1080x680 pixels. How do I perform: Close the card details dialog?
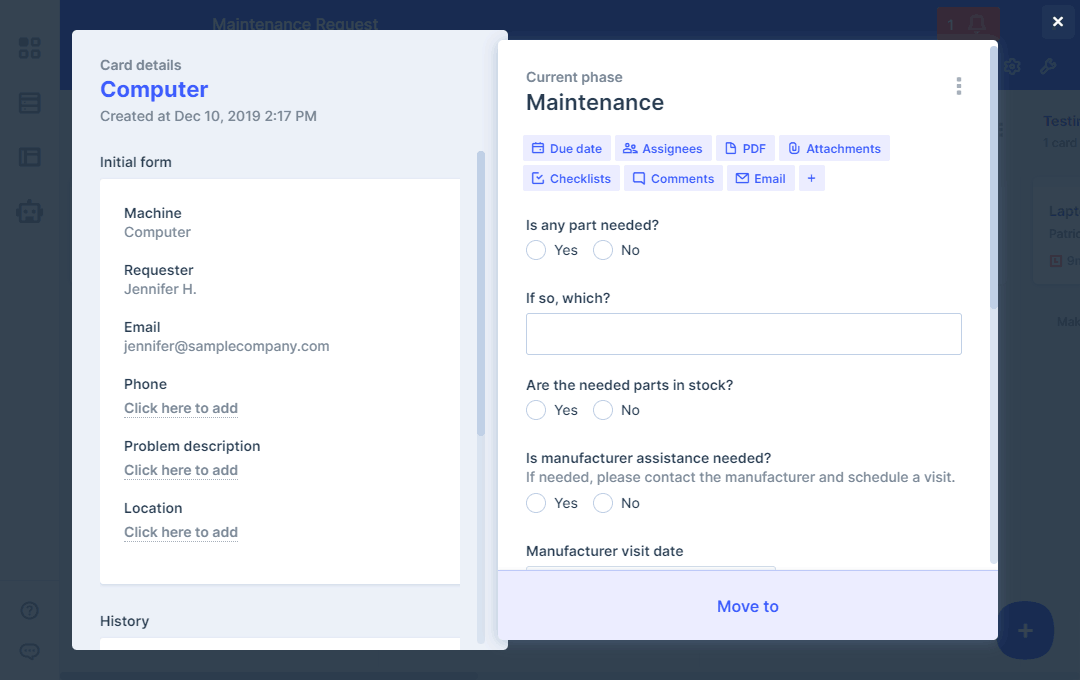click(1058, 21)
